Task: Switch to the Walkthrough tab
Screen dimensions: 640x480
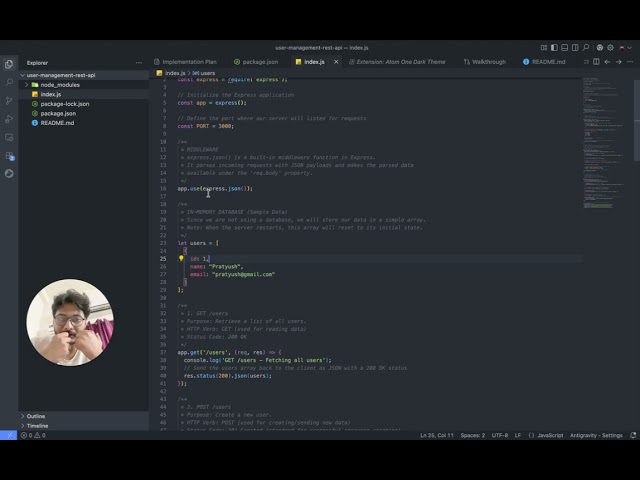Action: coord(485,62)
